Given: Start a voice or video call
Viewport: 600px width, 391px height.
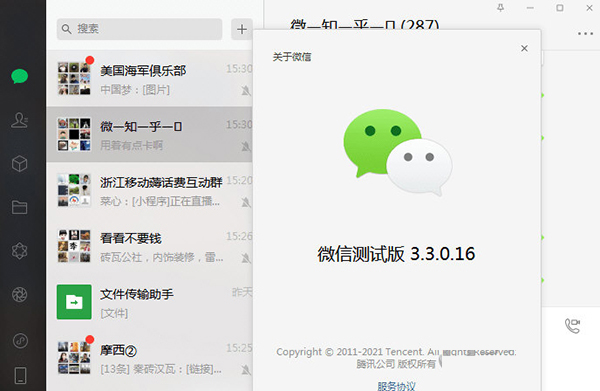Looking at the screenshot, I should tap(572, 326).
